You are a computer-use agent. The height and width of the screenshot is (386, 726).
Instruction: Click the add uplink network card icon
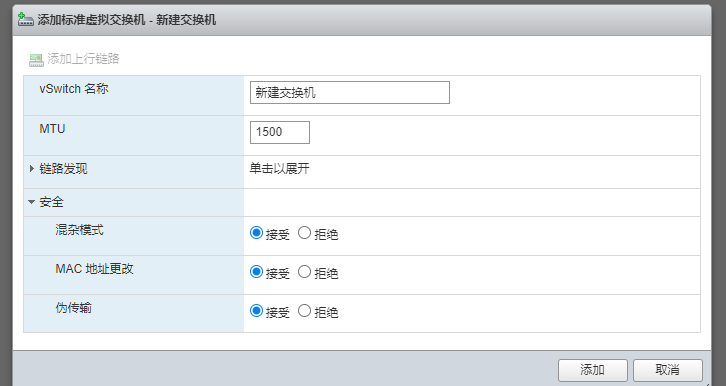[x=36, y=60]
